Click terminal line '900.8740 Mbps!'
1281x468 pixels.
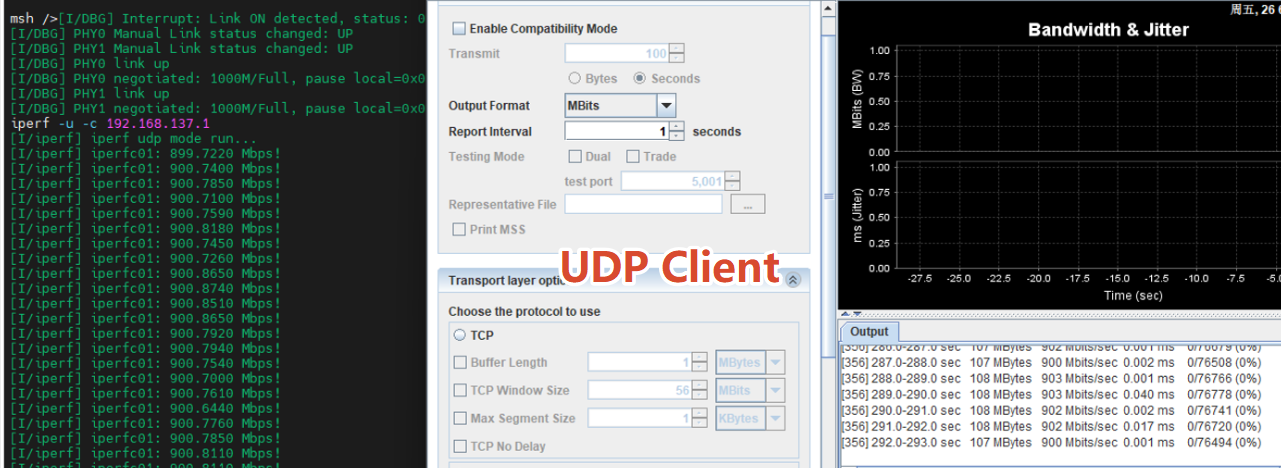pos(145,288)
